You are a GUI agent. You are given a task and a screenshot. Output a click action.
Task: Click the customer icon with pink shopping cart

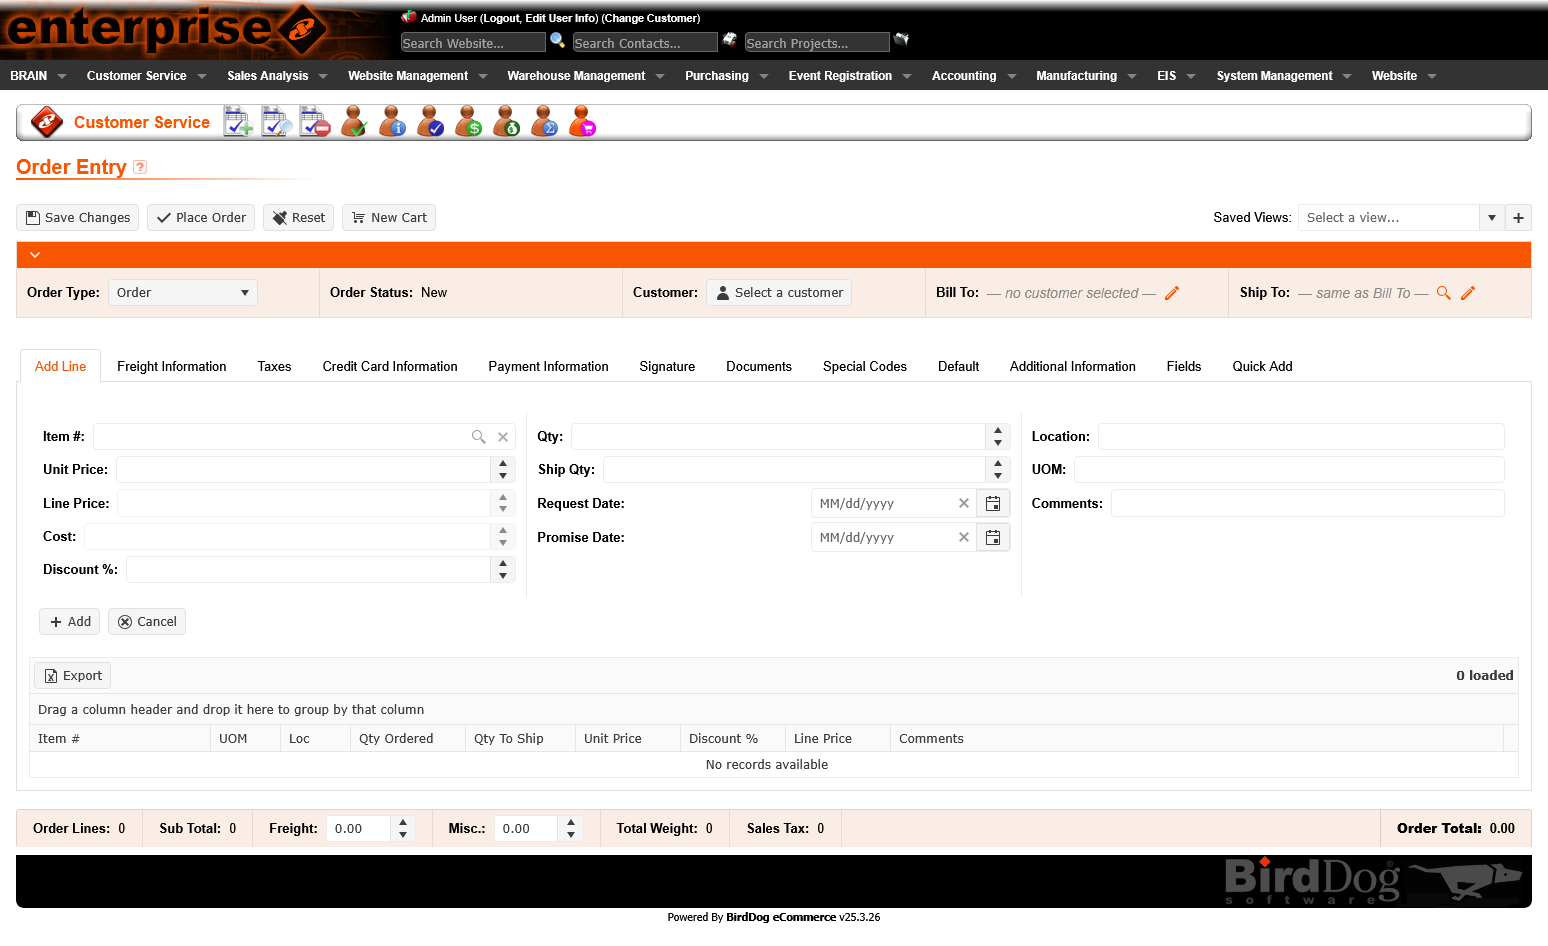pyautogui.click(x=582, y=122)
